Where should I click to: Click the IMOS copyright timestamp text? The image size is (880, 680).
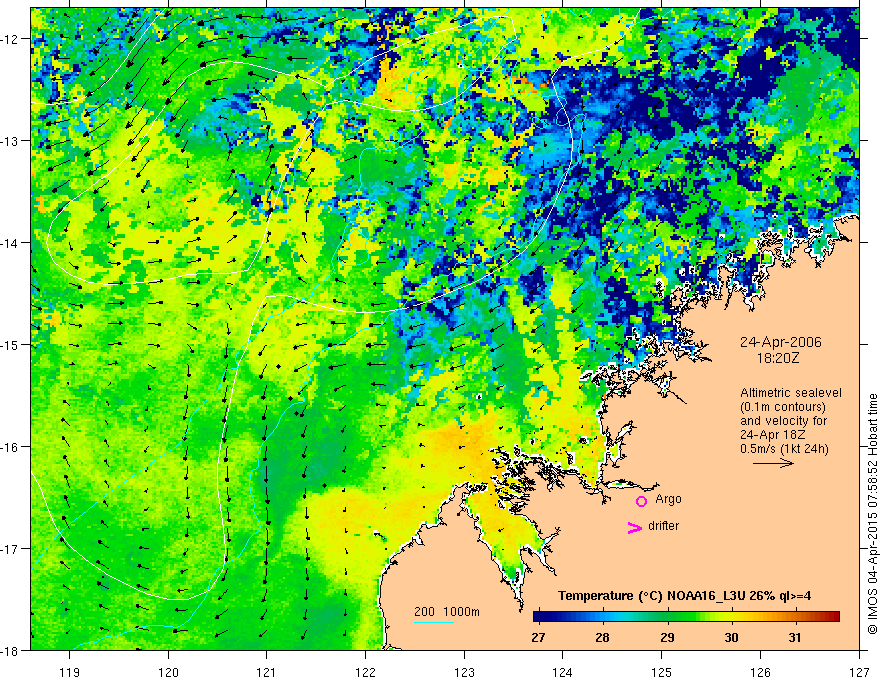pos(873,514)
